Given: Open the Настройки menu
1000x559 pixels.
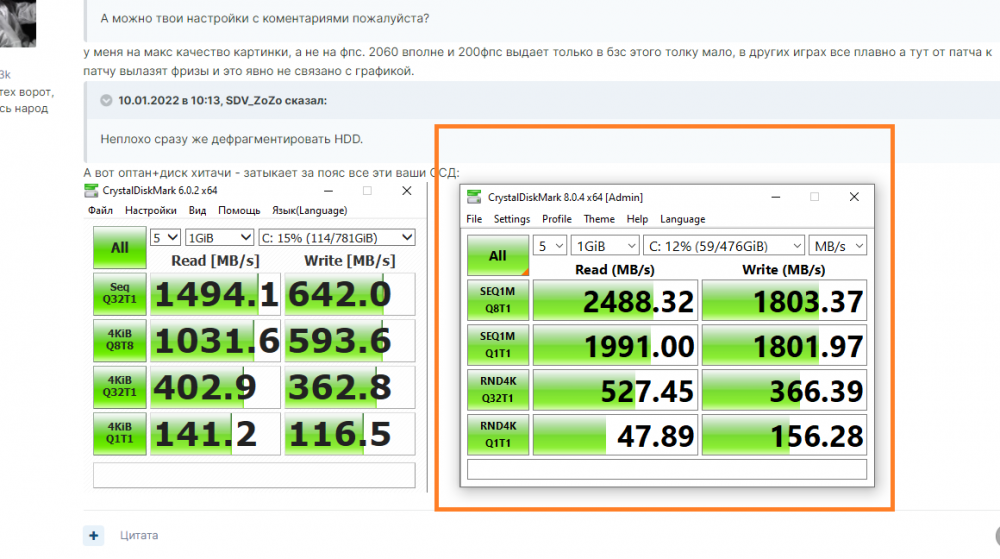Looking at the screenshot, I should (151, 210).
